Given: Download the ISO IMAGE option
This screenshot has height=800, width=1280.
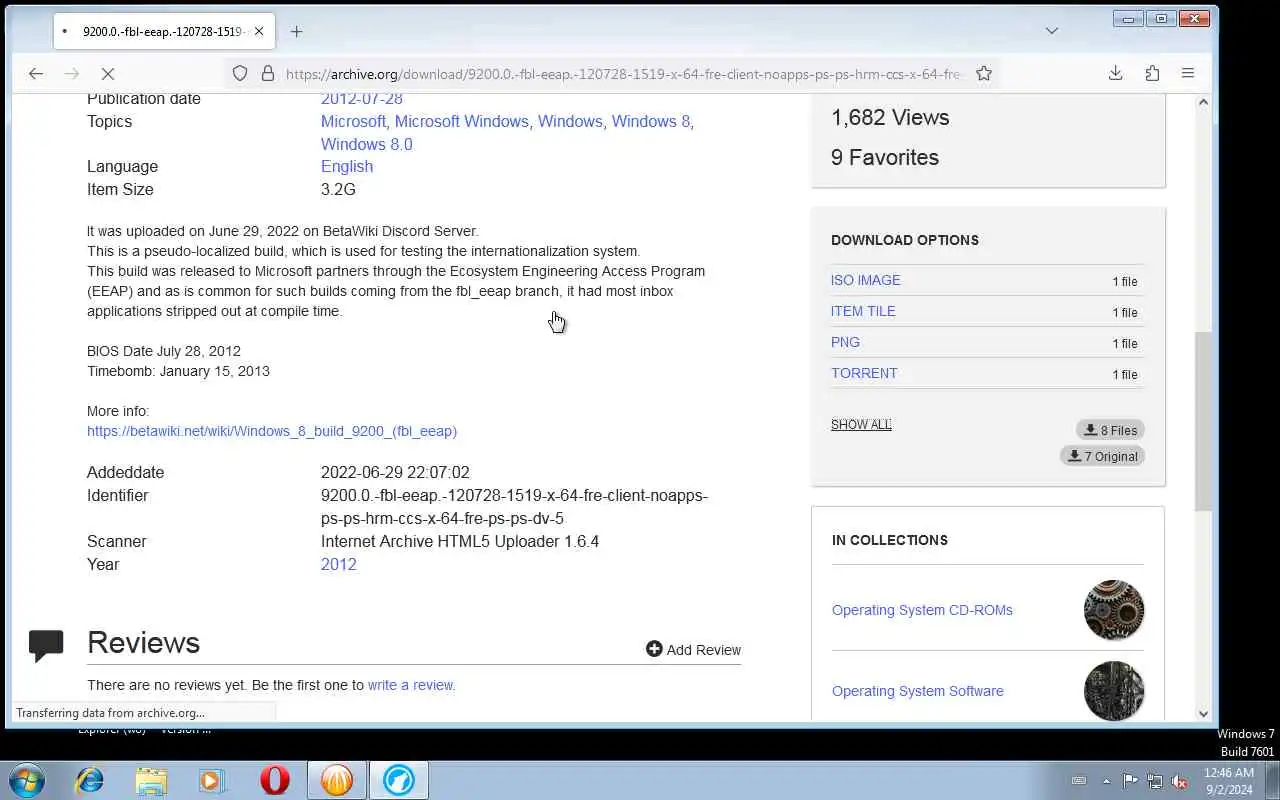Looking at the screenshot, I should point(866,280).
